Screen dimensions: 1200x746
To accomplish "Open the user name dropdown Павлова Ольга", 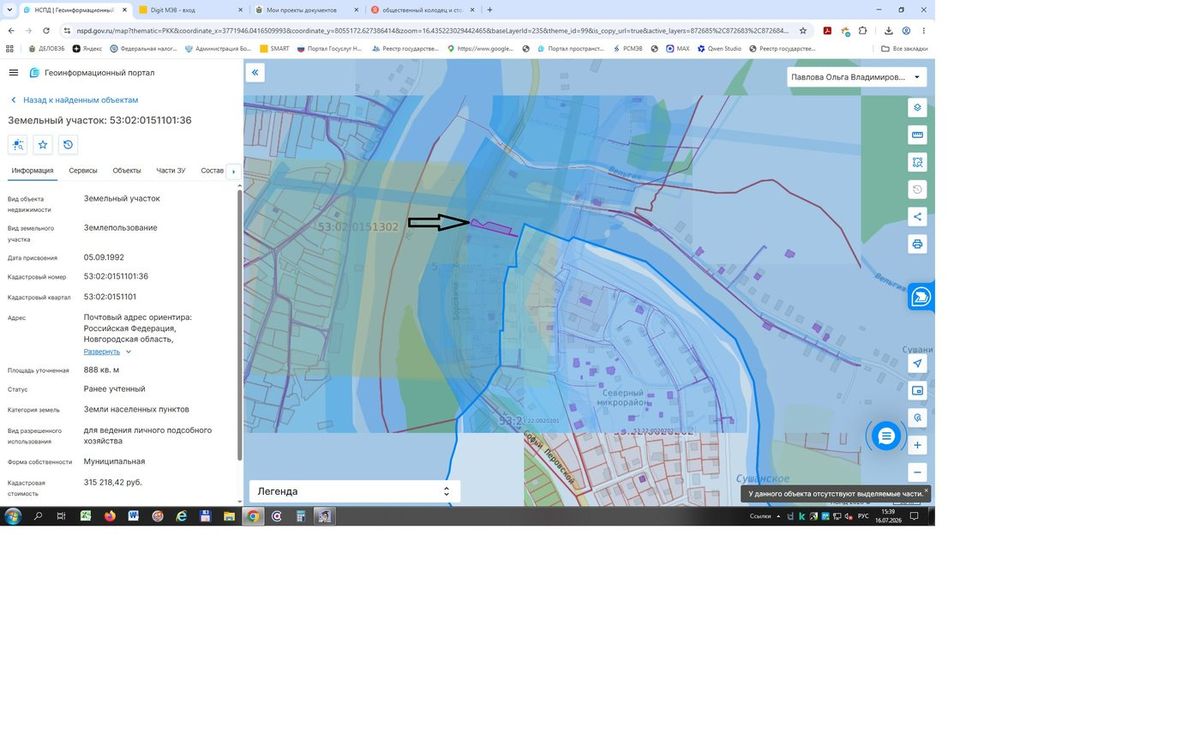I will click(856, 77).
